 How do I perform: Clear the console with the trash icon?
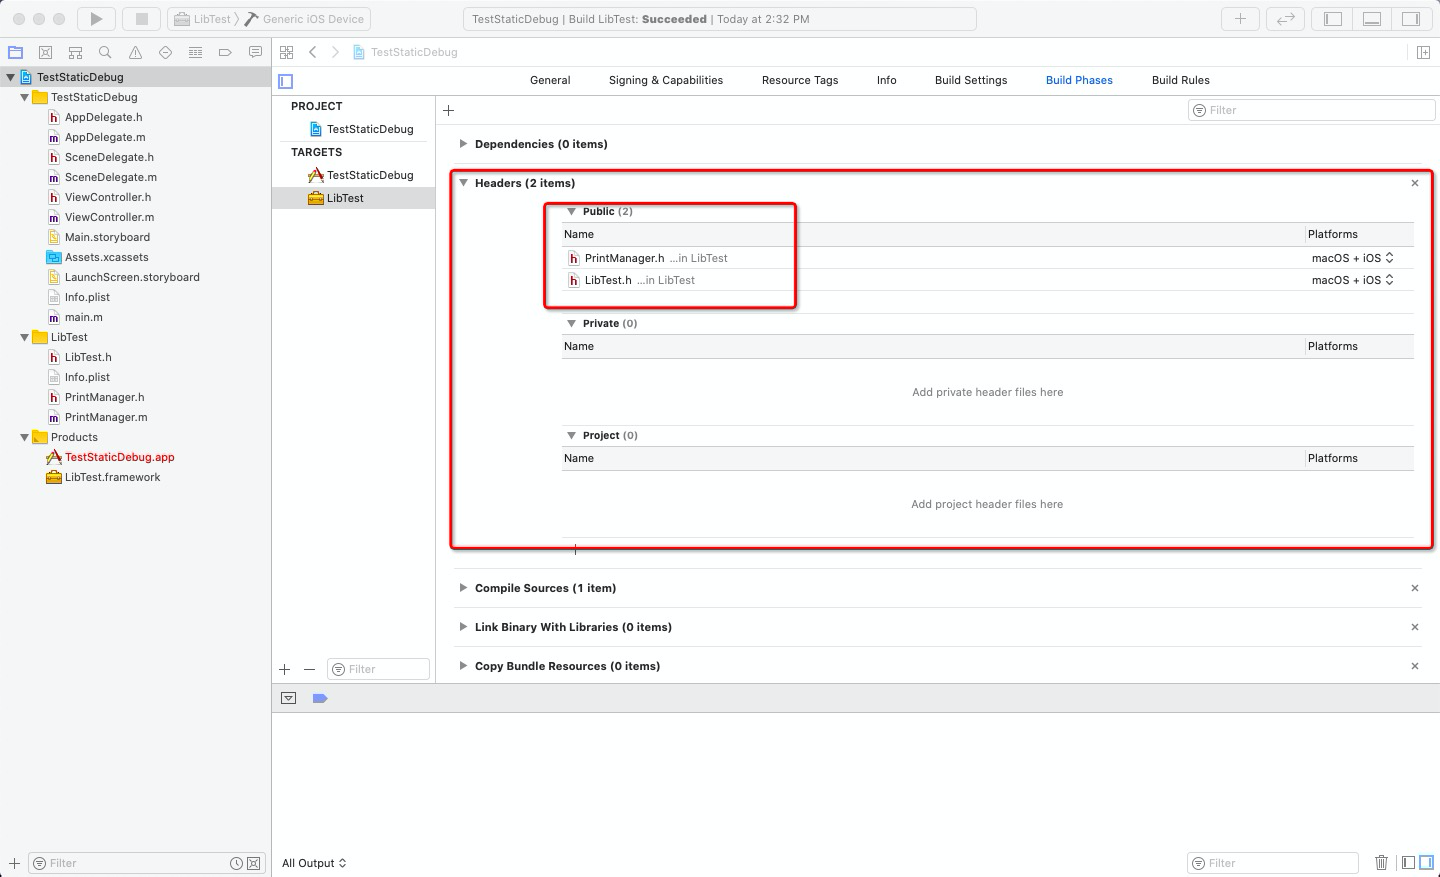tap(1381, 862)
